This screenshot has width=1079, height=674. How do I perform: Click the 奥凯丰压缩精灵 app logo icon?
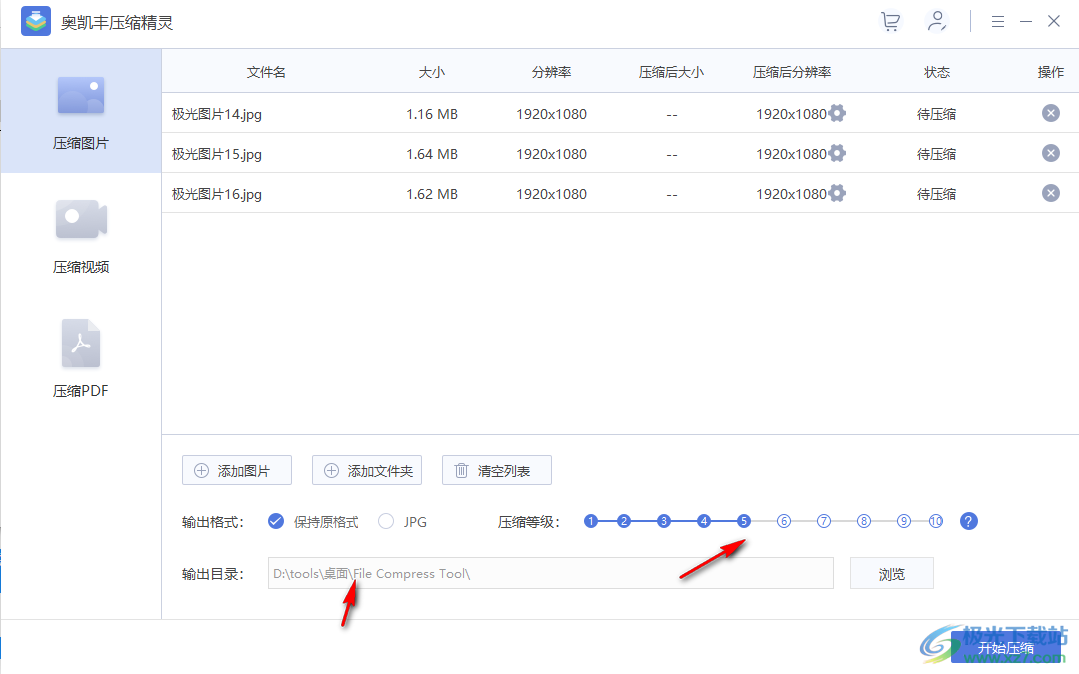(x=36, y=21)
